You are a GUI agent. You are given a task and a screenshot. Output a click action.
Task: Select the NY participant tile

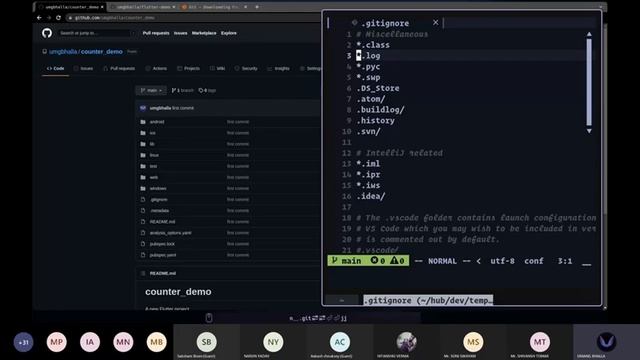tap(273, 342)
